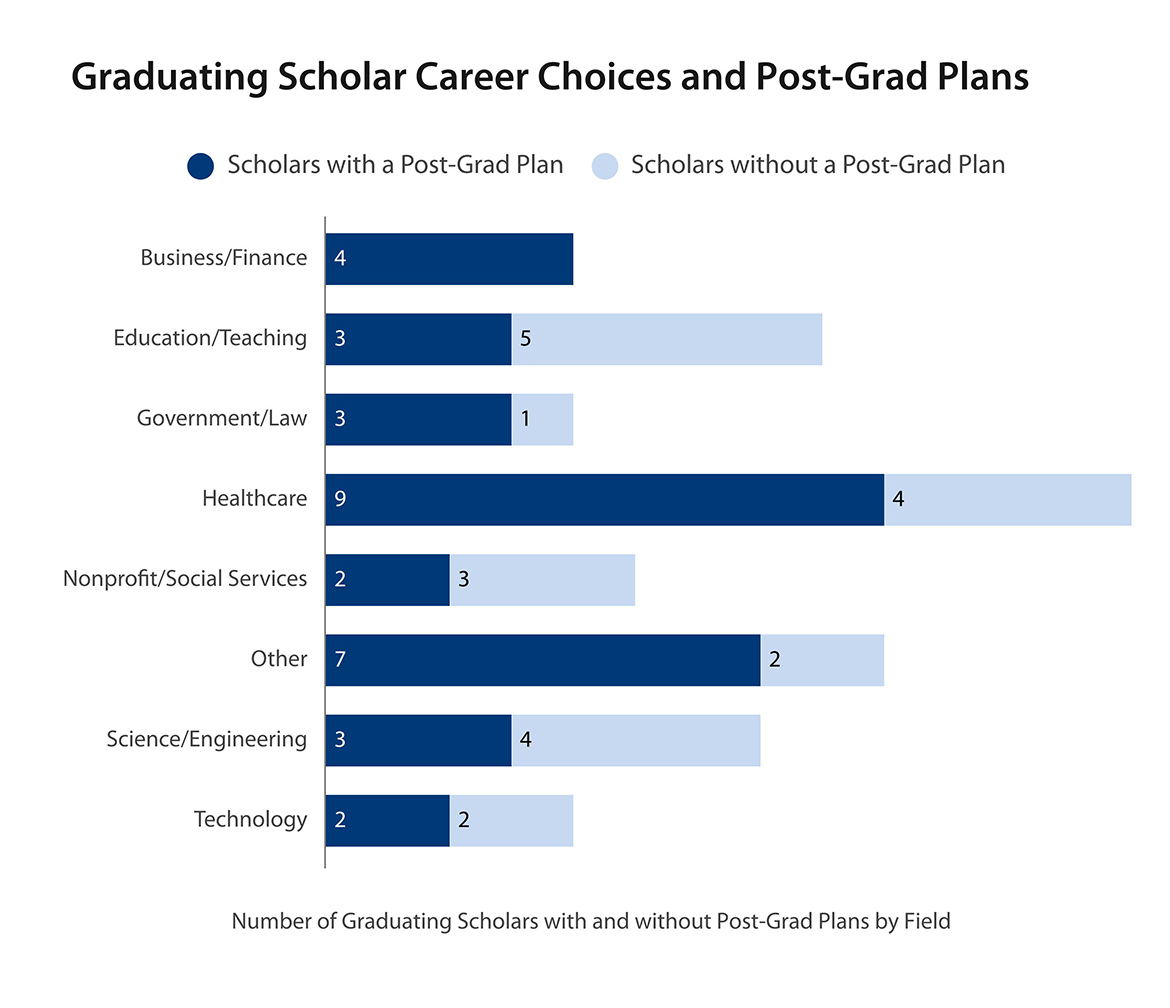The height and width of the screenshot is (1008, 1170).
Task: Select the "Scholars with a Post-Grad Plan" legend label
Action: (x=395, y=165)
